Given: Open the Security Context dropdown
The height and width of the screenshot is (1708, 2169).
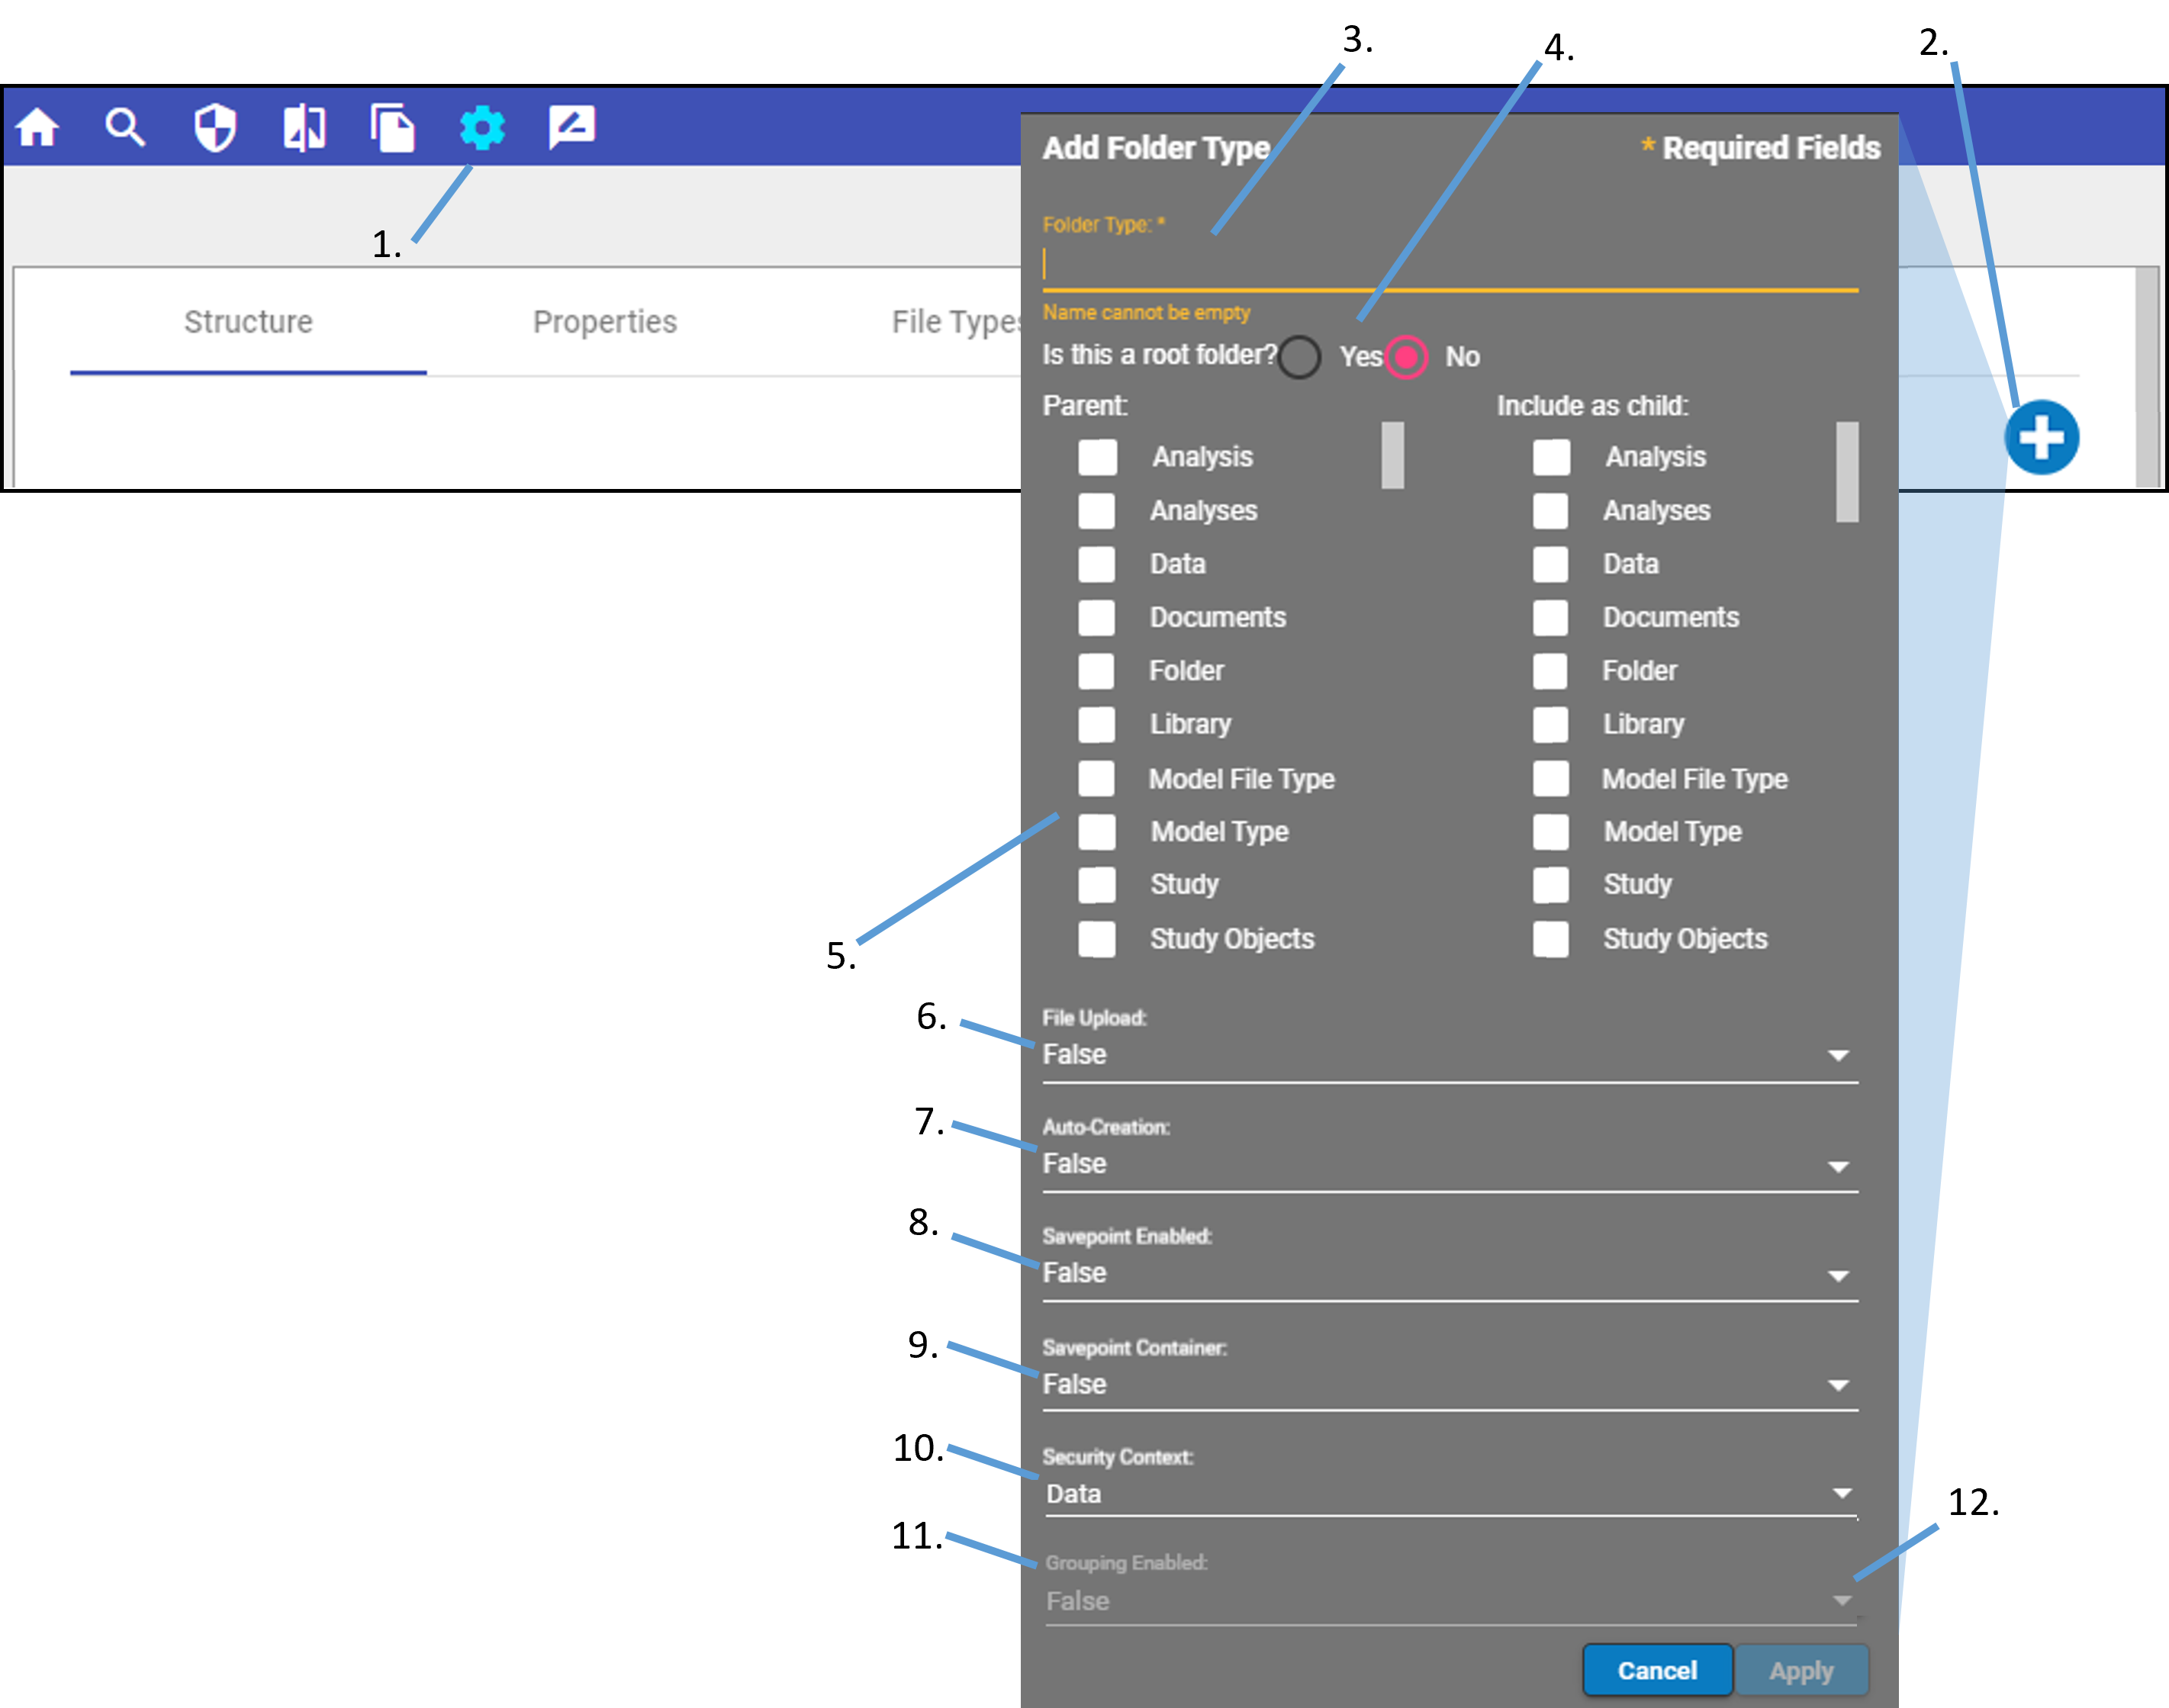Looking at the screenshot, I should (x=1449, y=1494).
